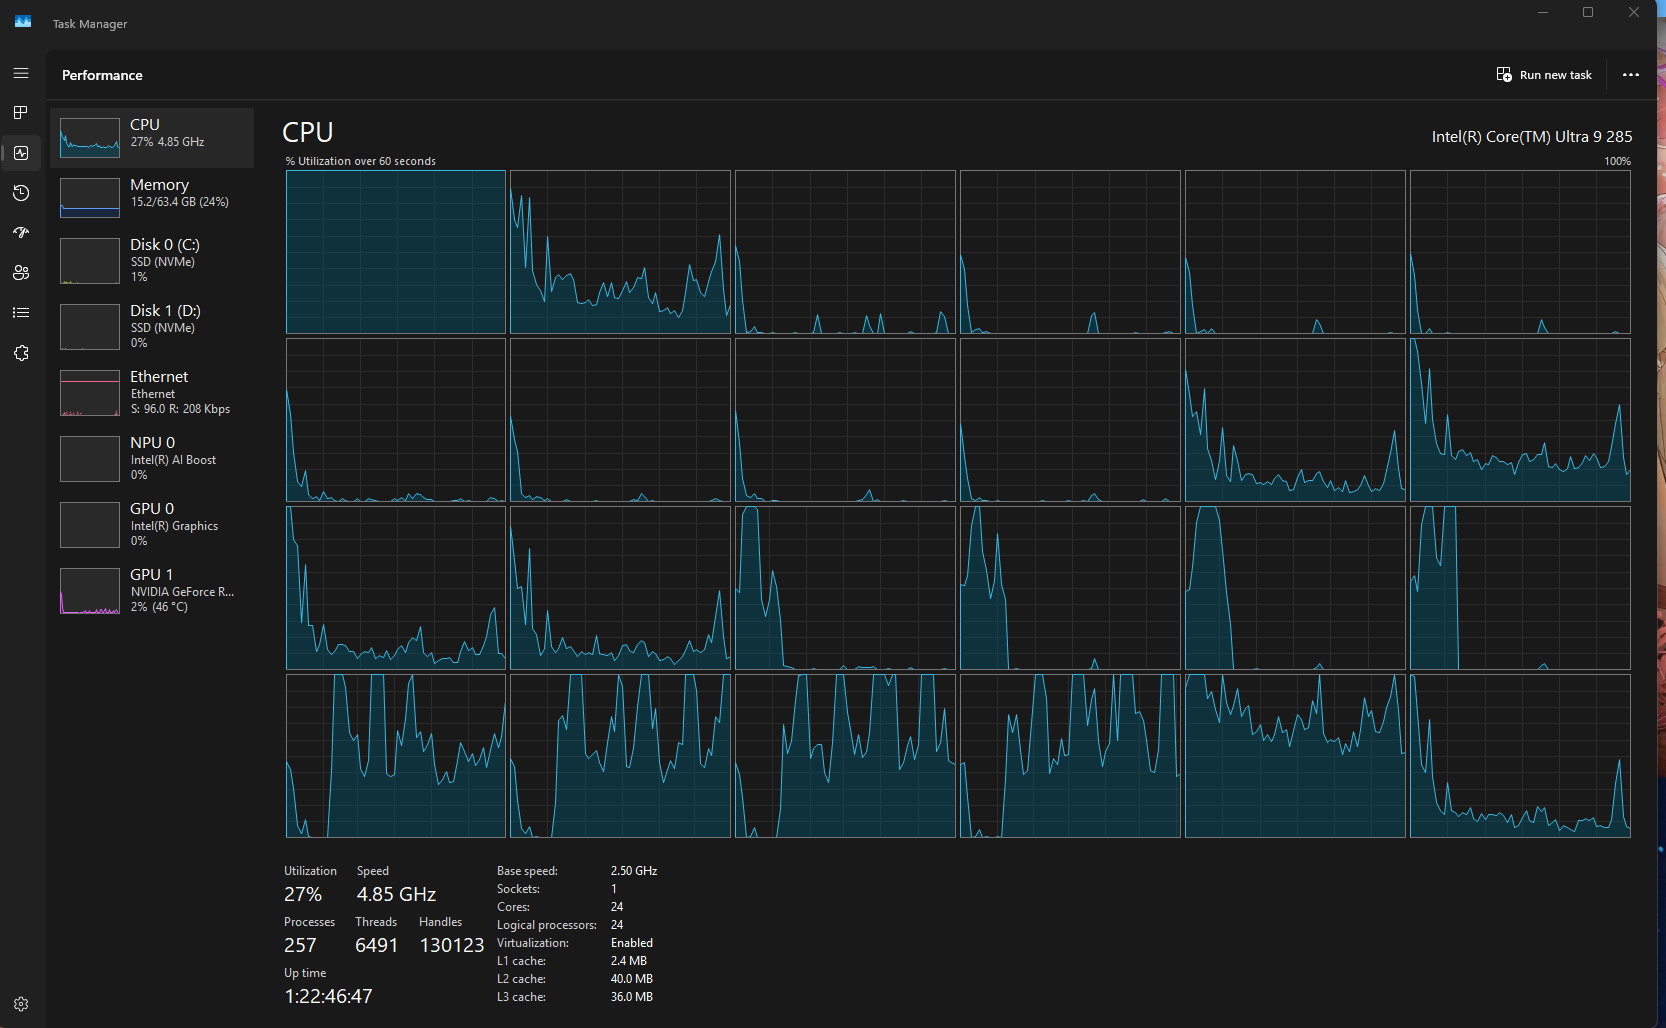Click the % Utilization over 60 seconds label
1666x1028 pixels.
(x=361, y=161)
